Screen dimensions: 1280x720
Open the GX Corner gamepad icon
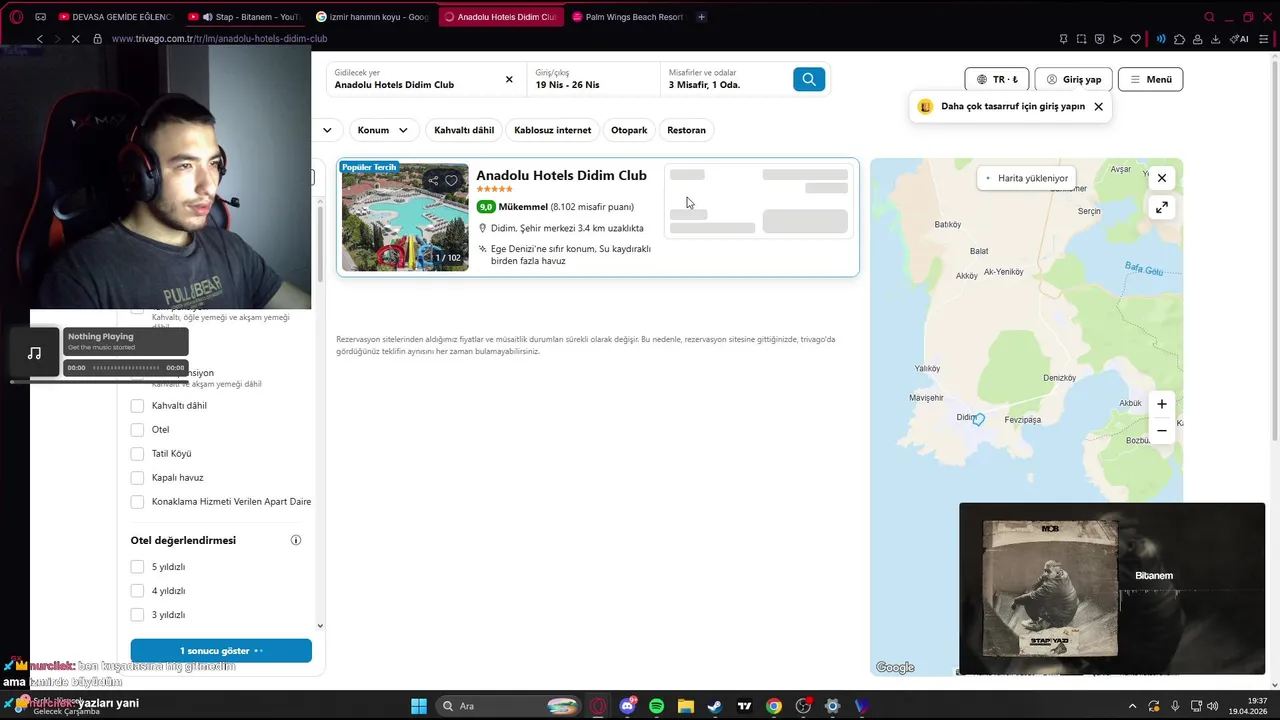pos(41,17)
